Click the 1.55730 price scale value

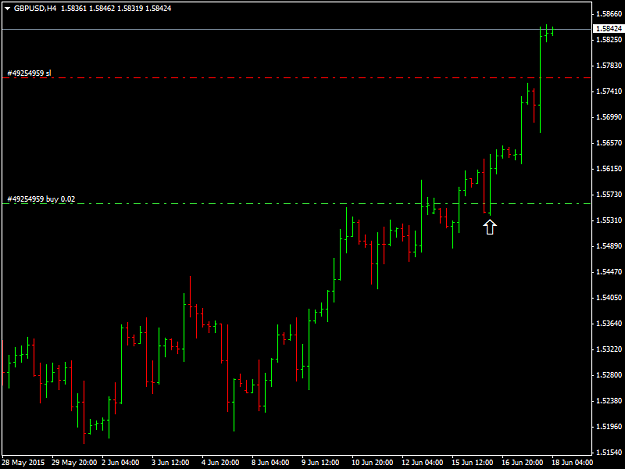tap(609, 194)
